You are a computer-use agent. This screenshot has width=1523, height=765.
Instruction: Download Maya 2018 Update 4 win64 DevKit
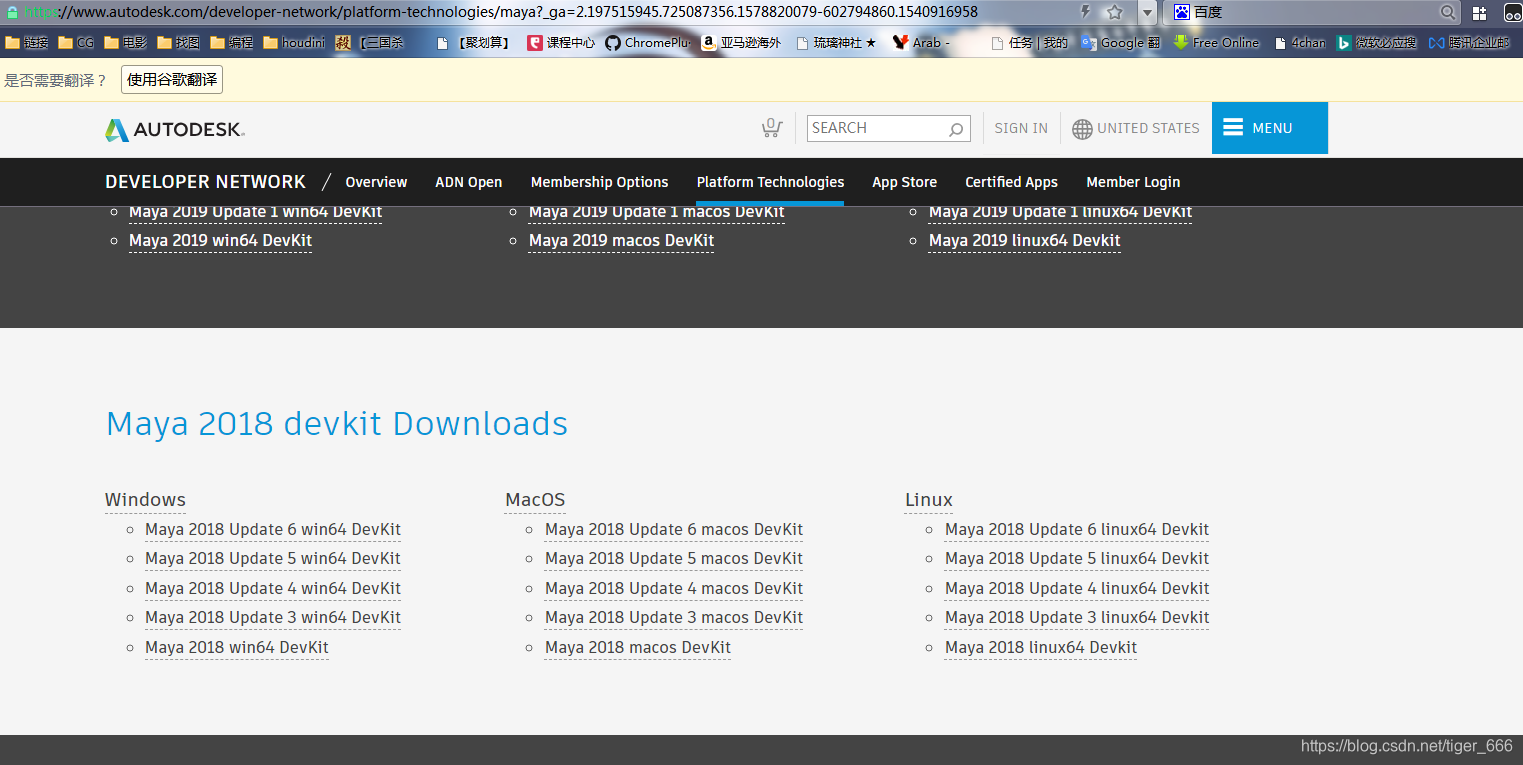273,589
